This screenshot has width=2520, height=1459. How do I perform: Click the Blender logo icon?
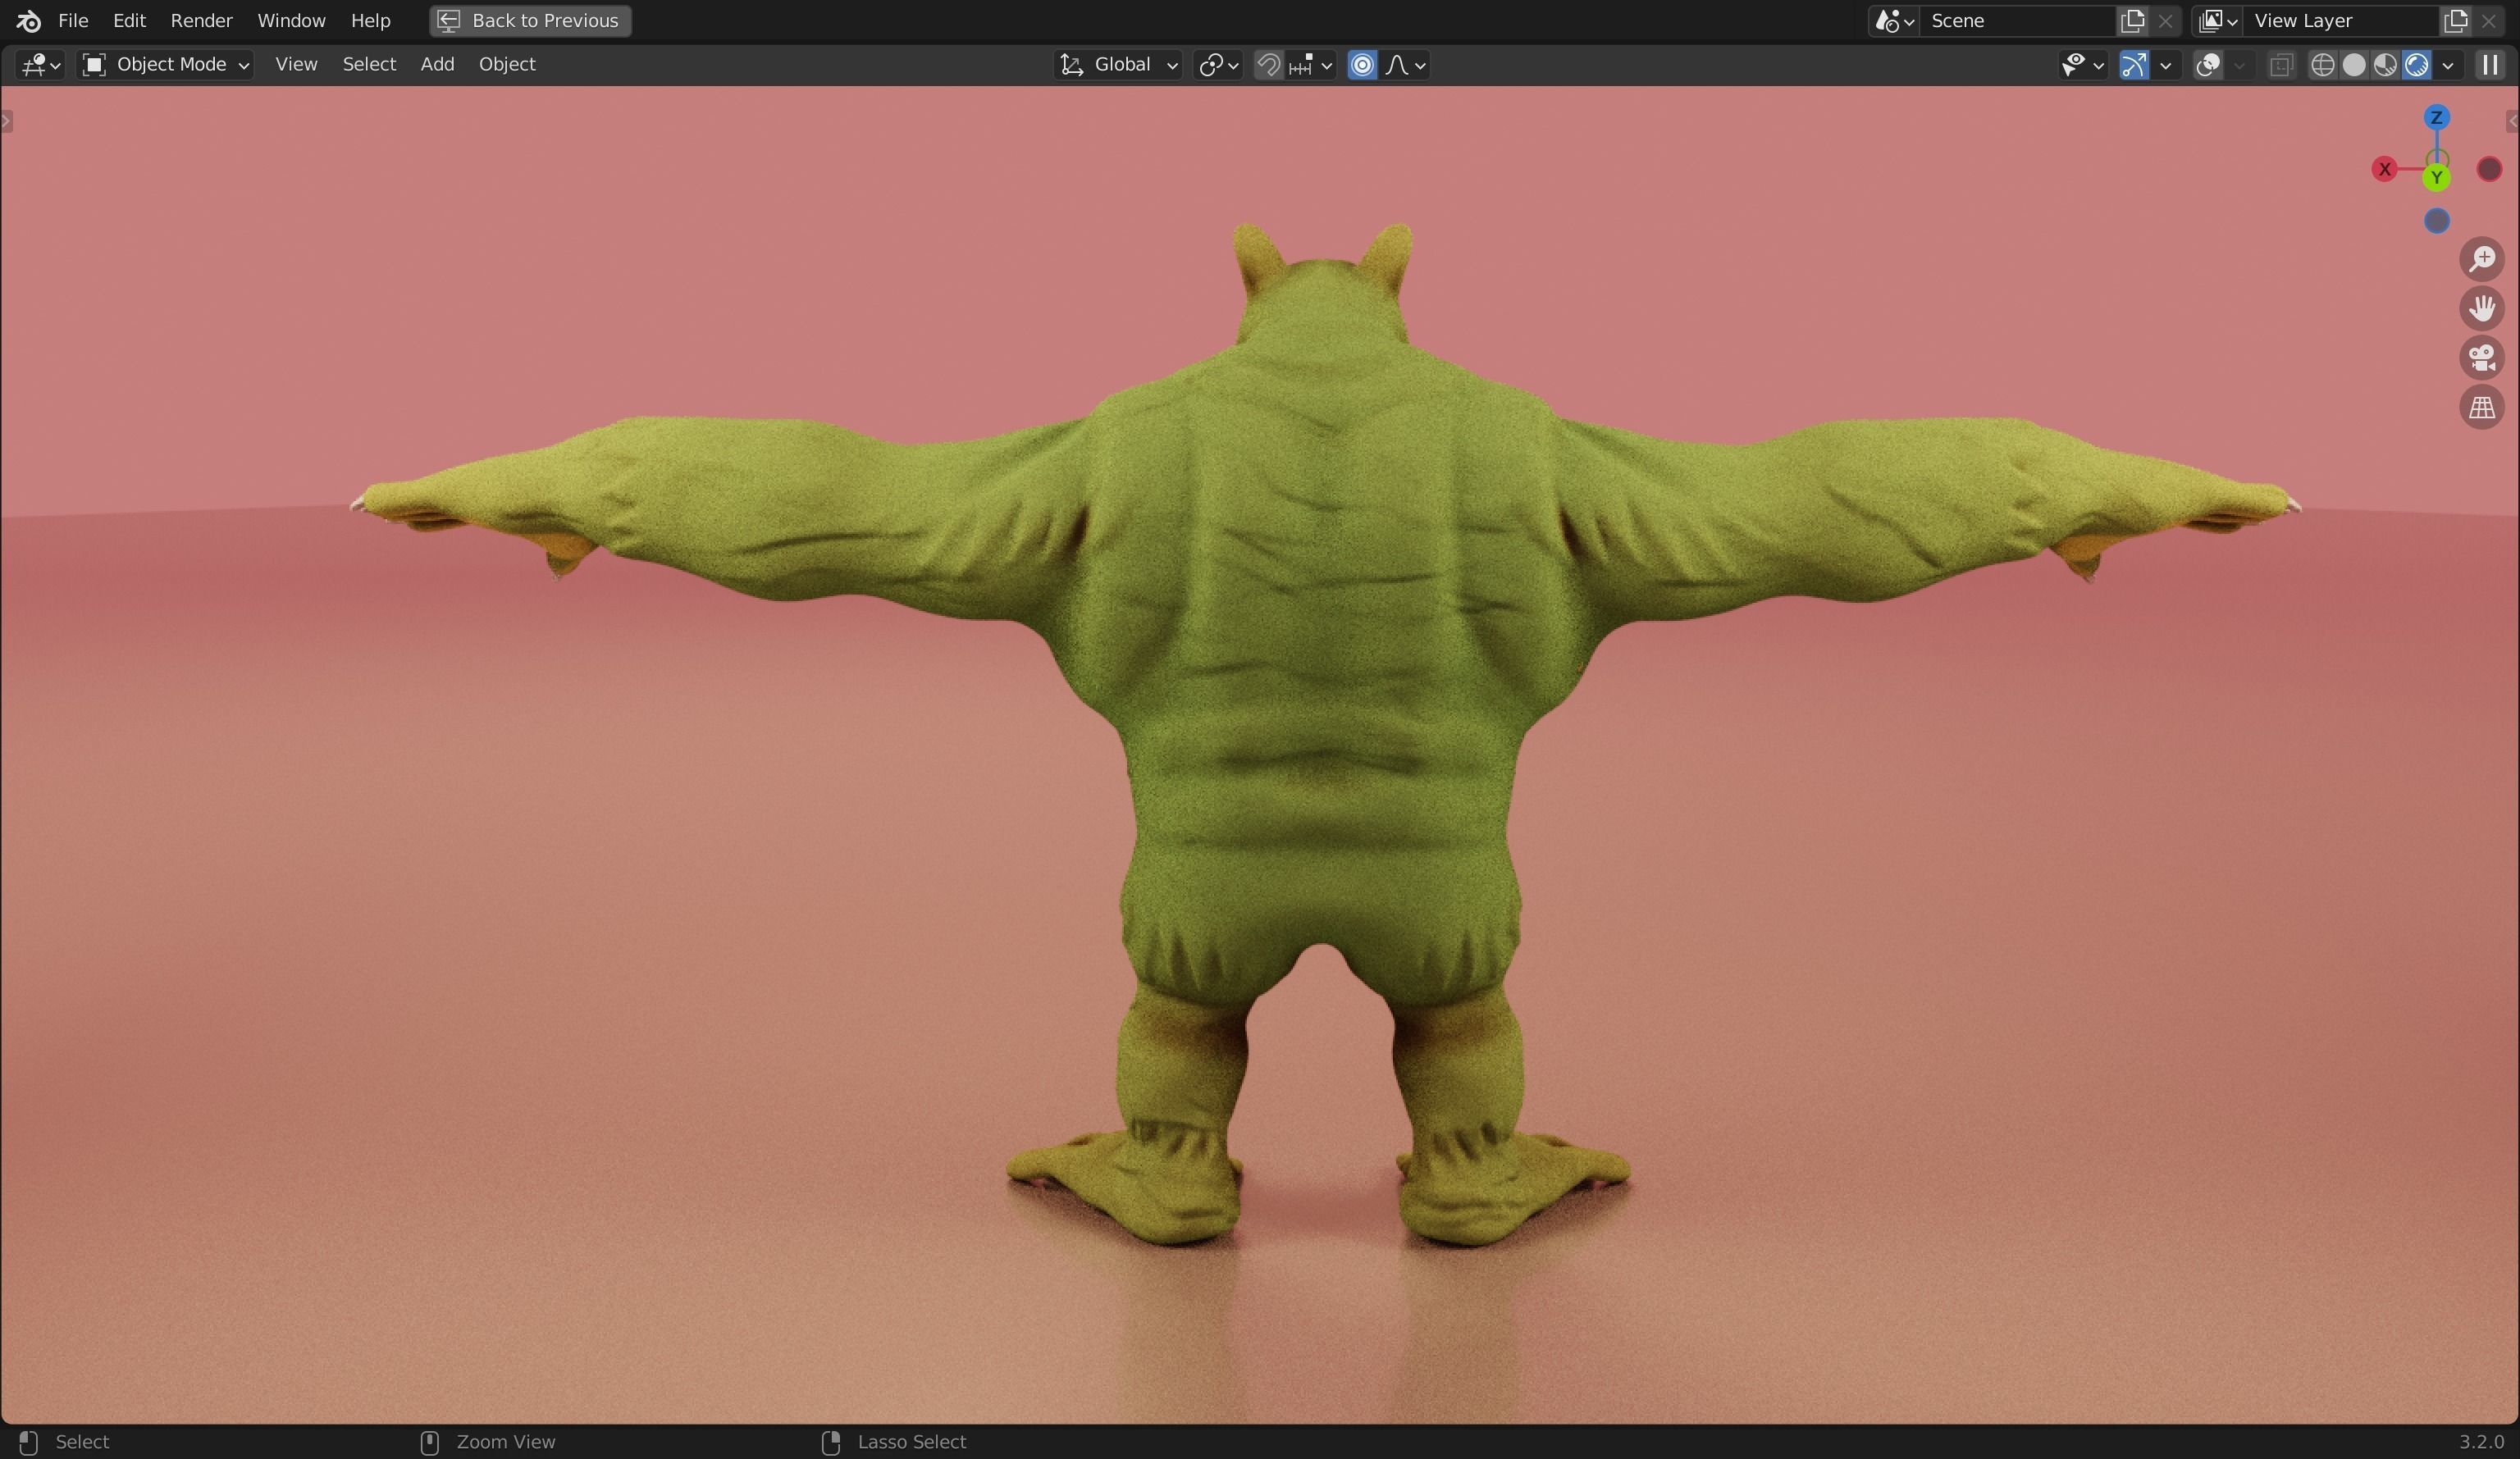pyautogui.click(x=28, y=20)
